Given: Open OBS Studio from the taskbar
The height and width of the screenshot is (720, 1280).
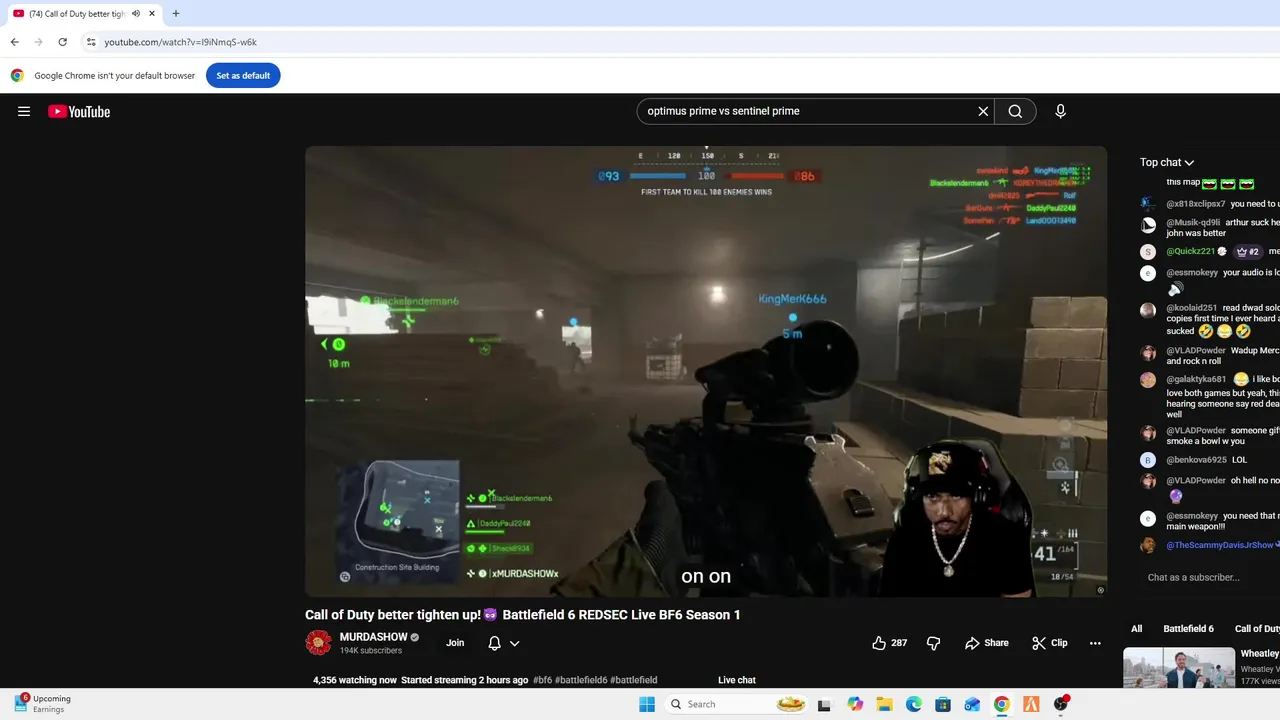Looking at the screenshot, I should [1060, 704].
